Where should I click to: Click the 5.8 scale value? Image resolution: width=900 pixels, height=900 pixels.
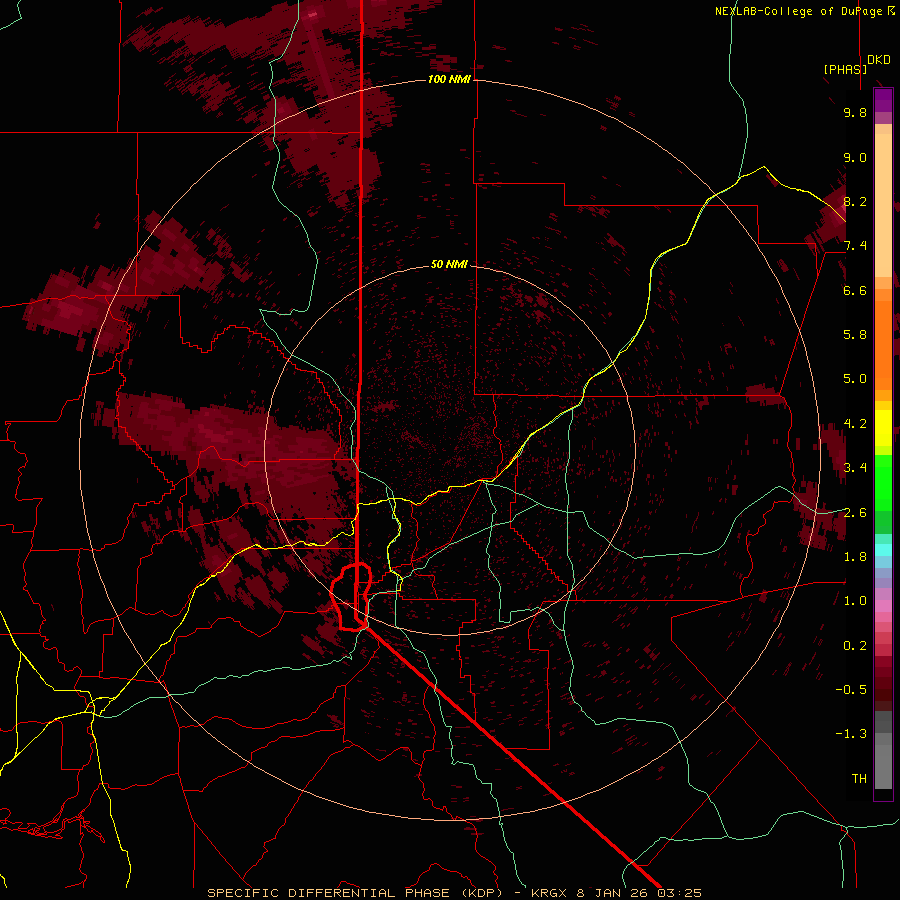[855, 335]
